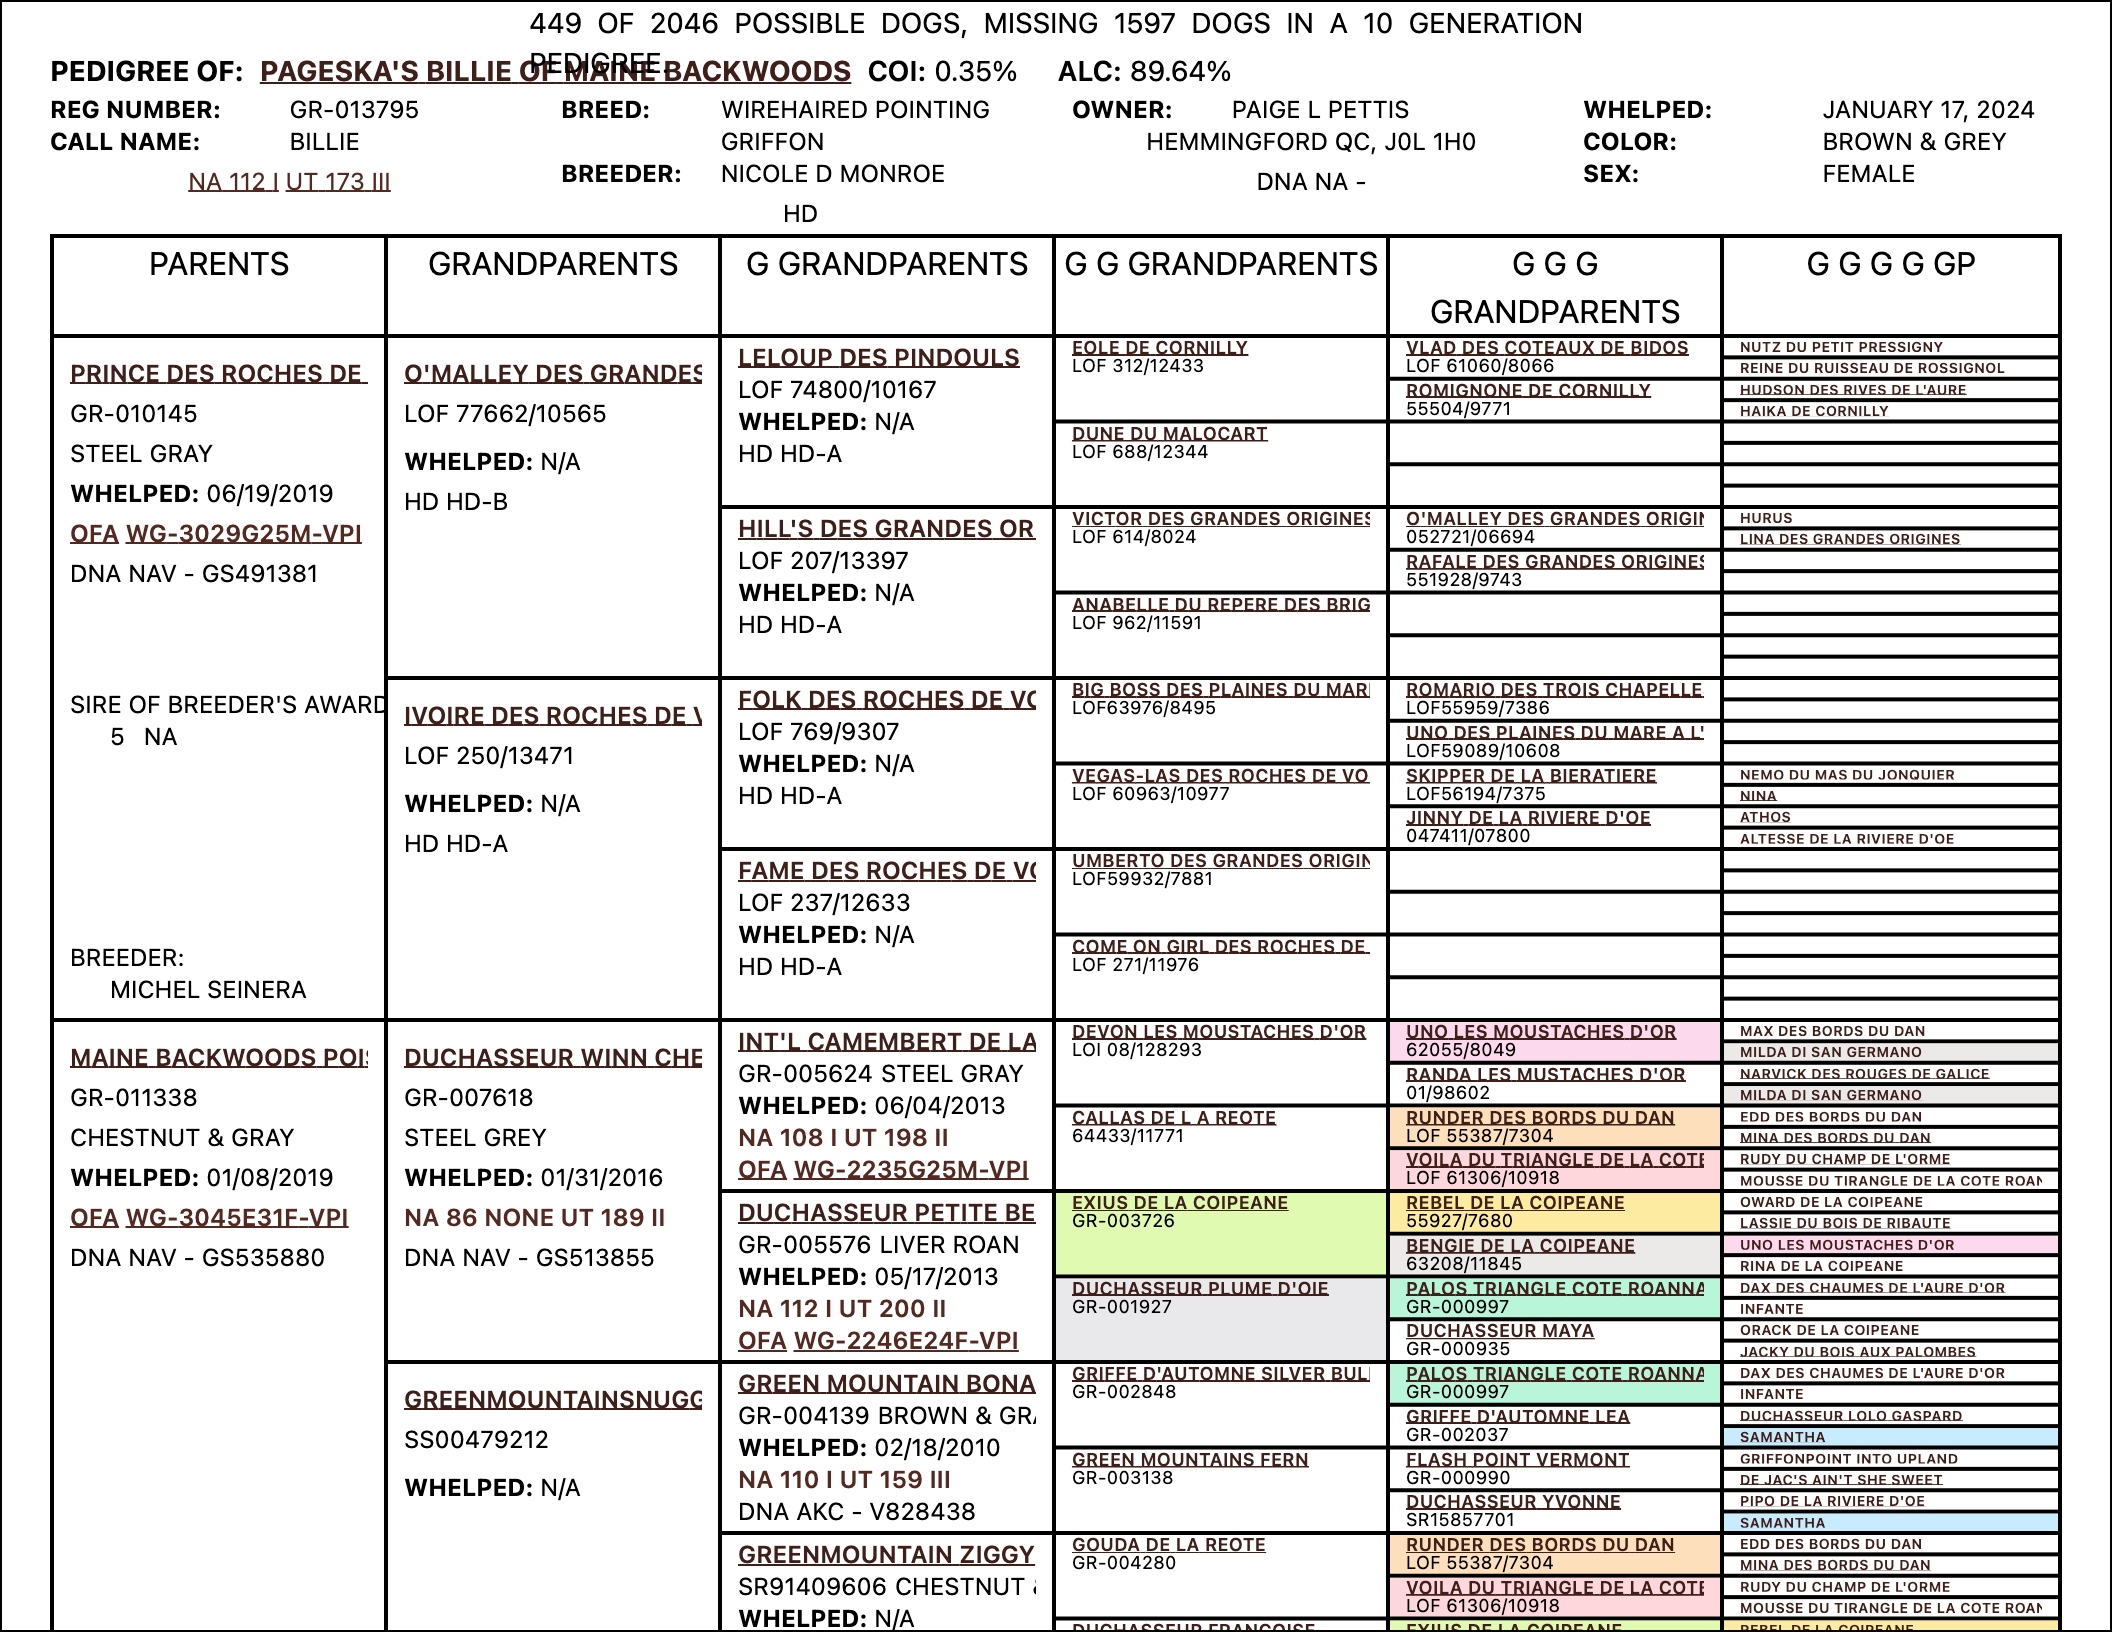Click OFA WG-2246E24F-VPI certificate link

pos(905,1341)
